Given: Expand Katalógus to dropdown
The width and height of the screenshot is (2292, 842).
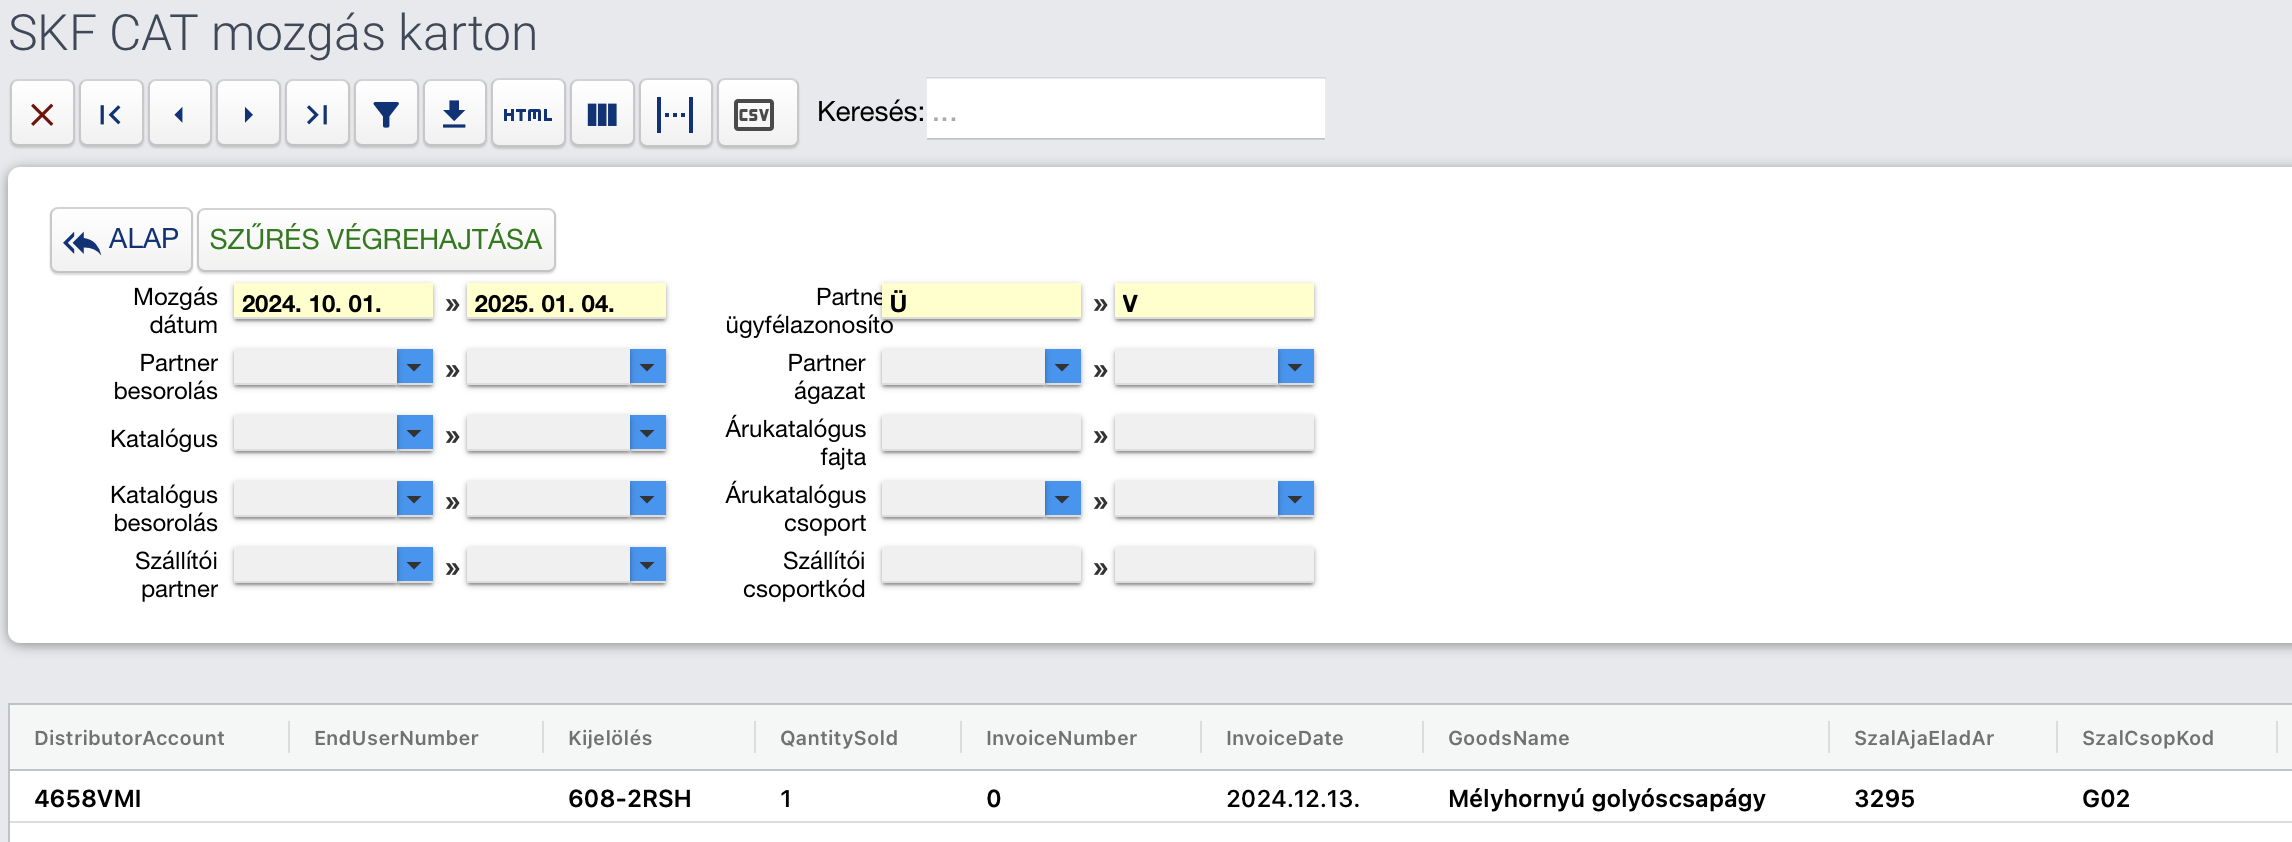Looking at the screenshot, I should point(647,433).
